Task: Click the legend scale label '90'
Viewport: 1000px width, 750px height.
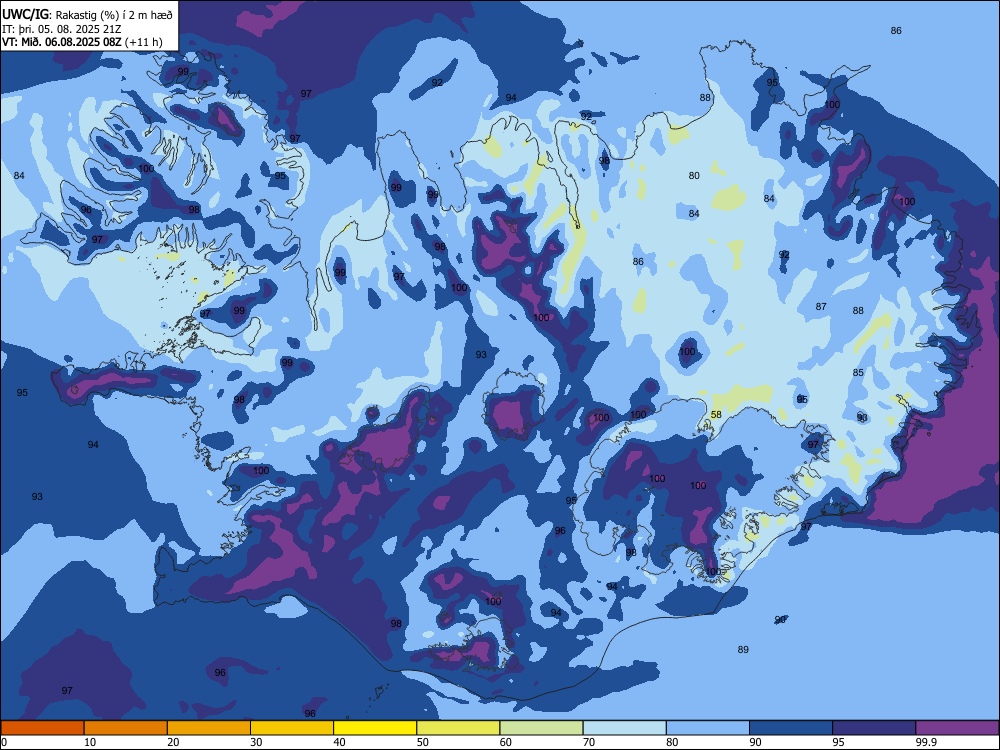Action: pos(755,742)
